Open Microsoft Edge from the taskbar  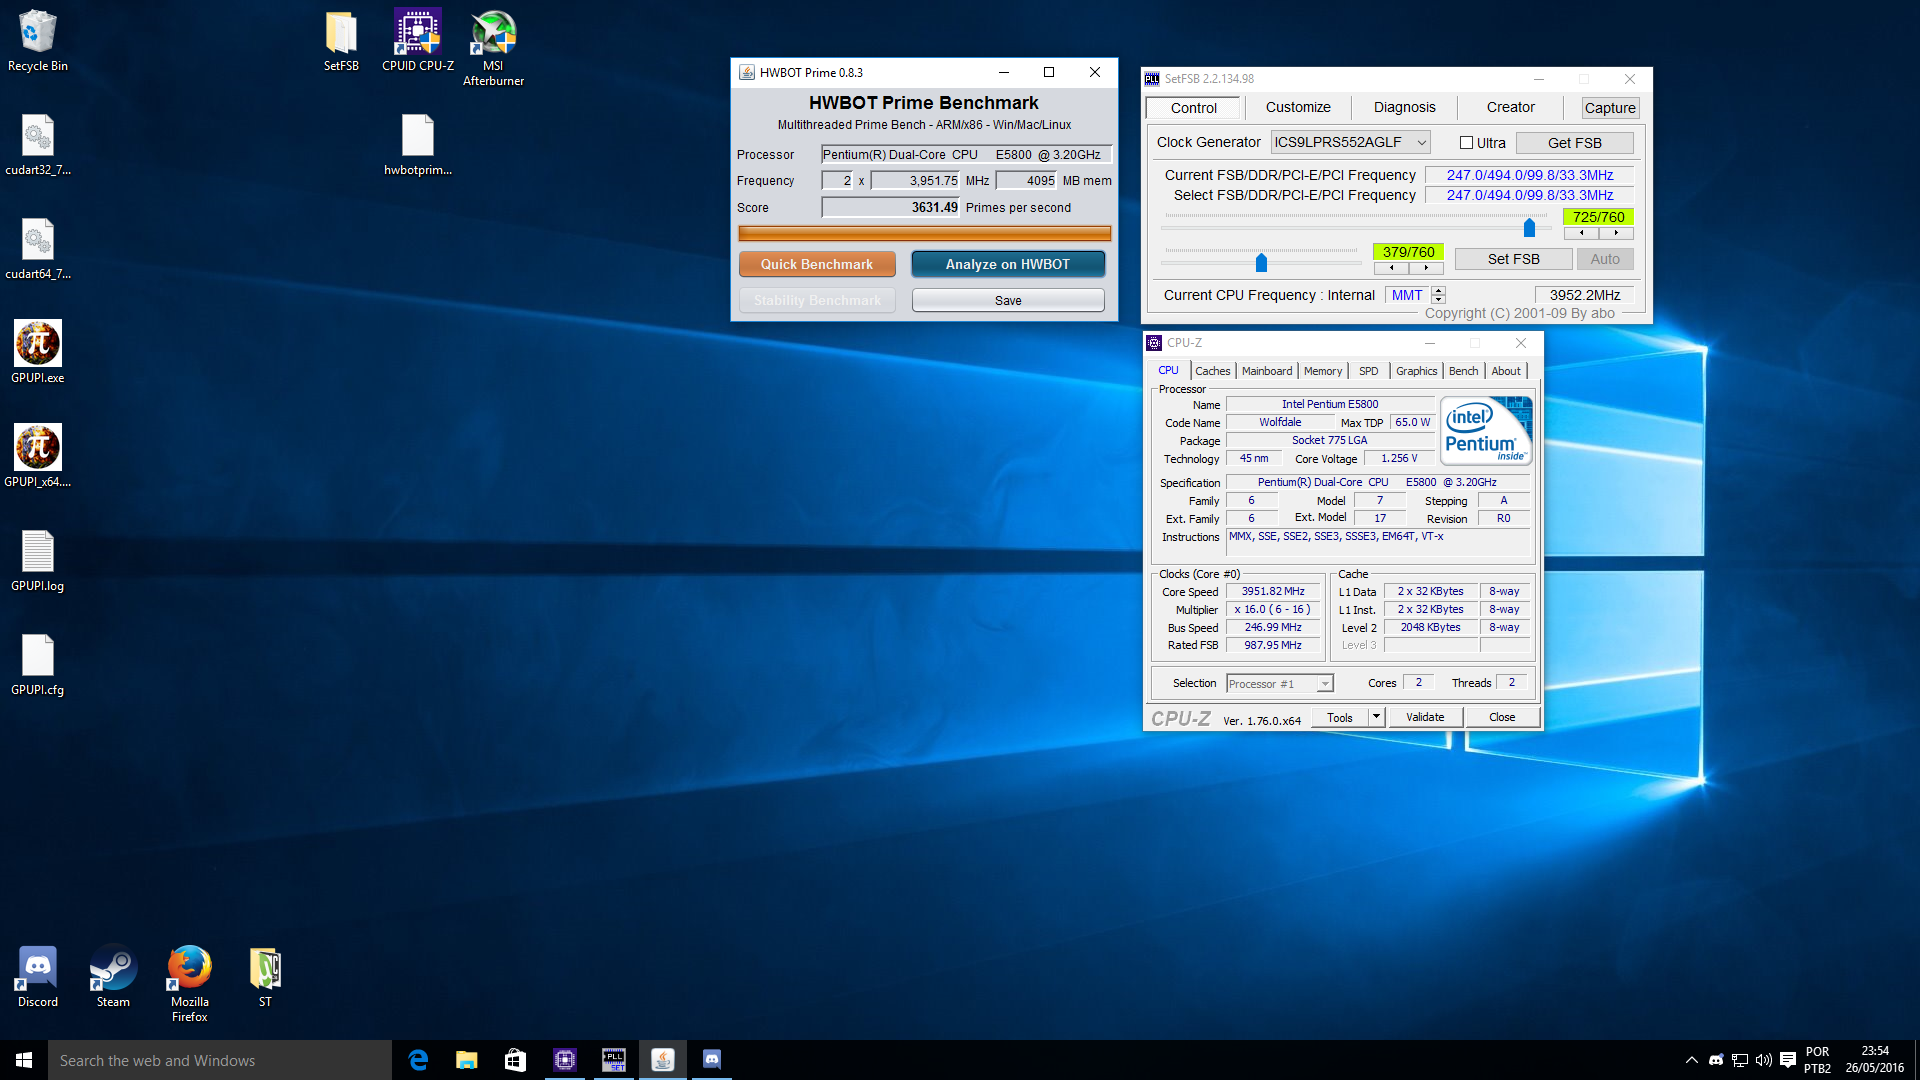click(x=418, y=1060)
